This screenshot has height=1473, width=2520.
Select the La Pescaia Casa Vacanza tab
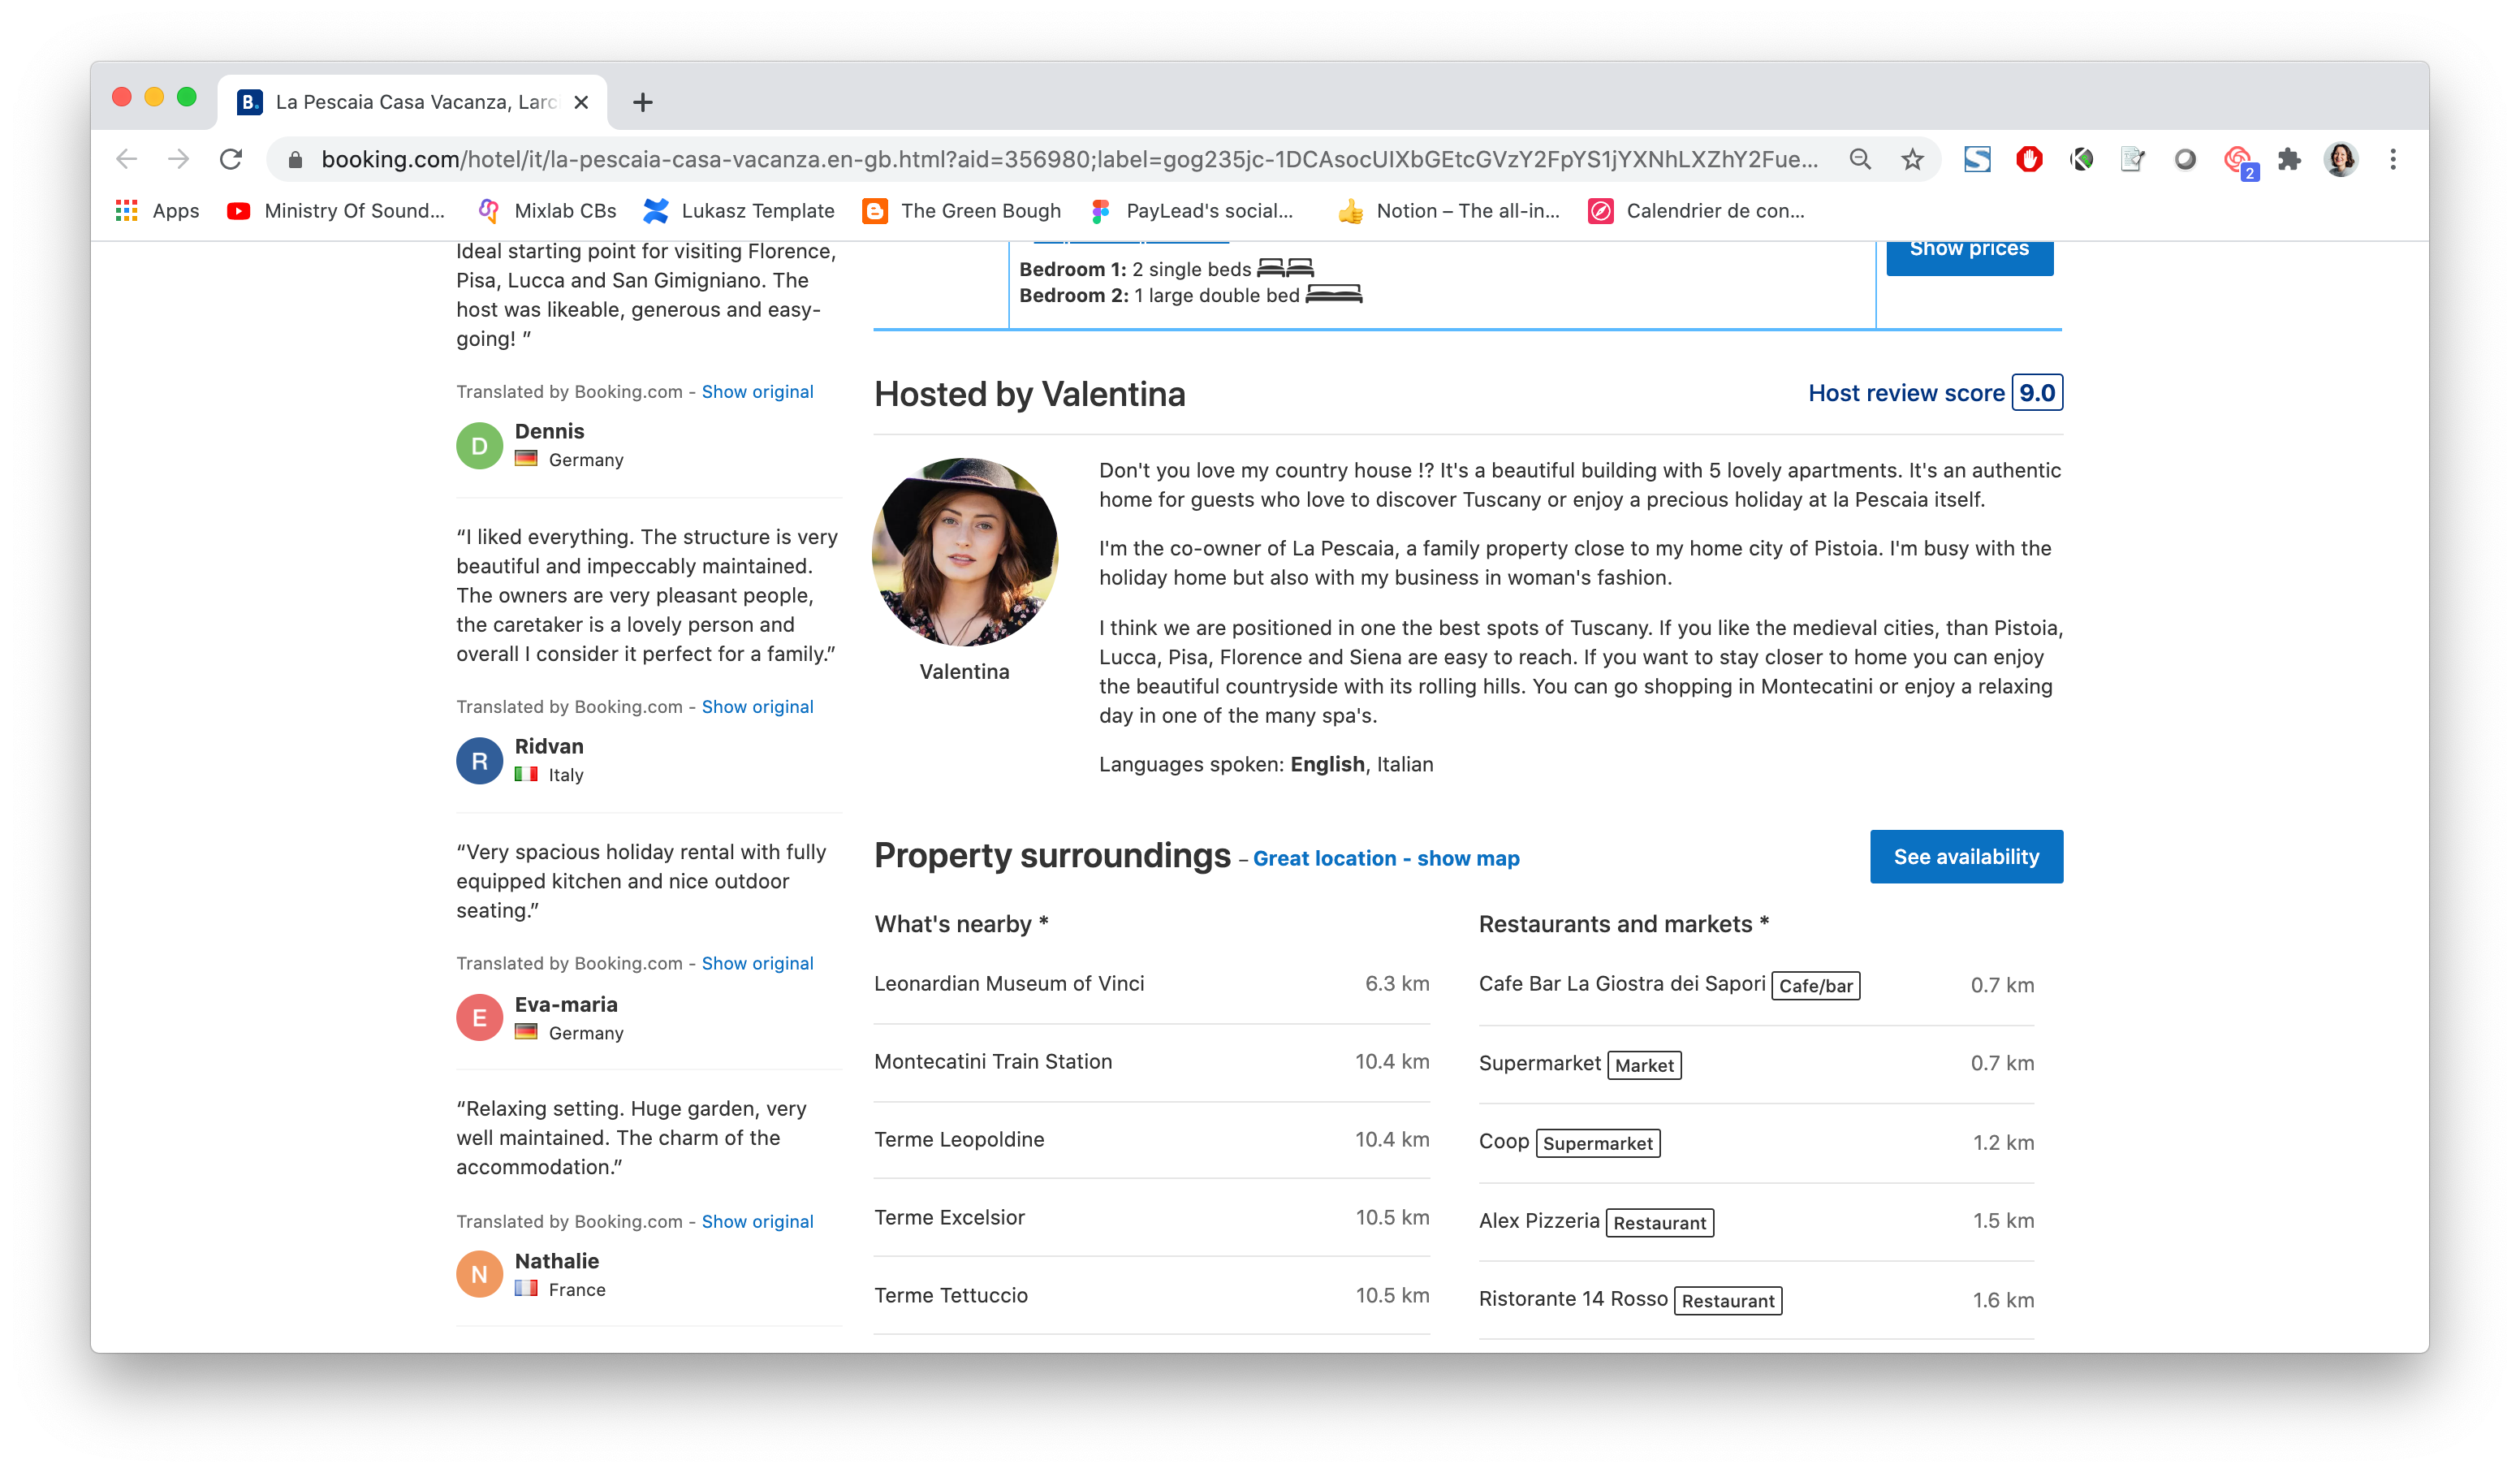[x=412, y=102]
